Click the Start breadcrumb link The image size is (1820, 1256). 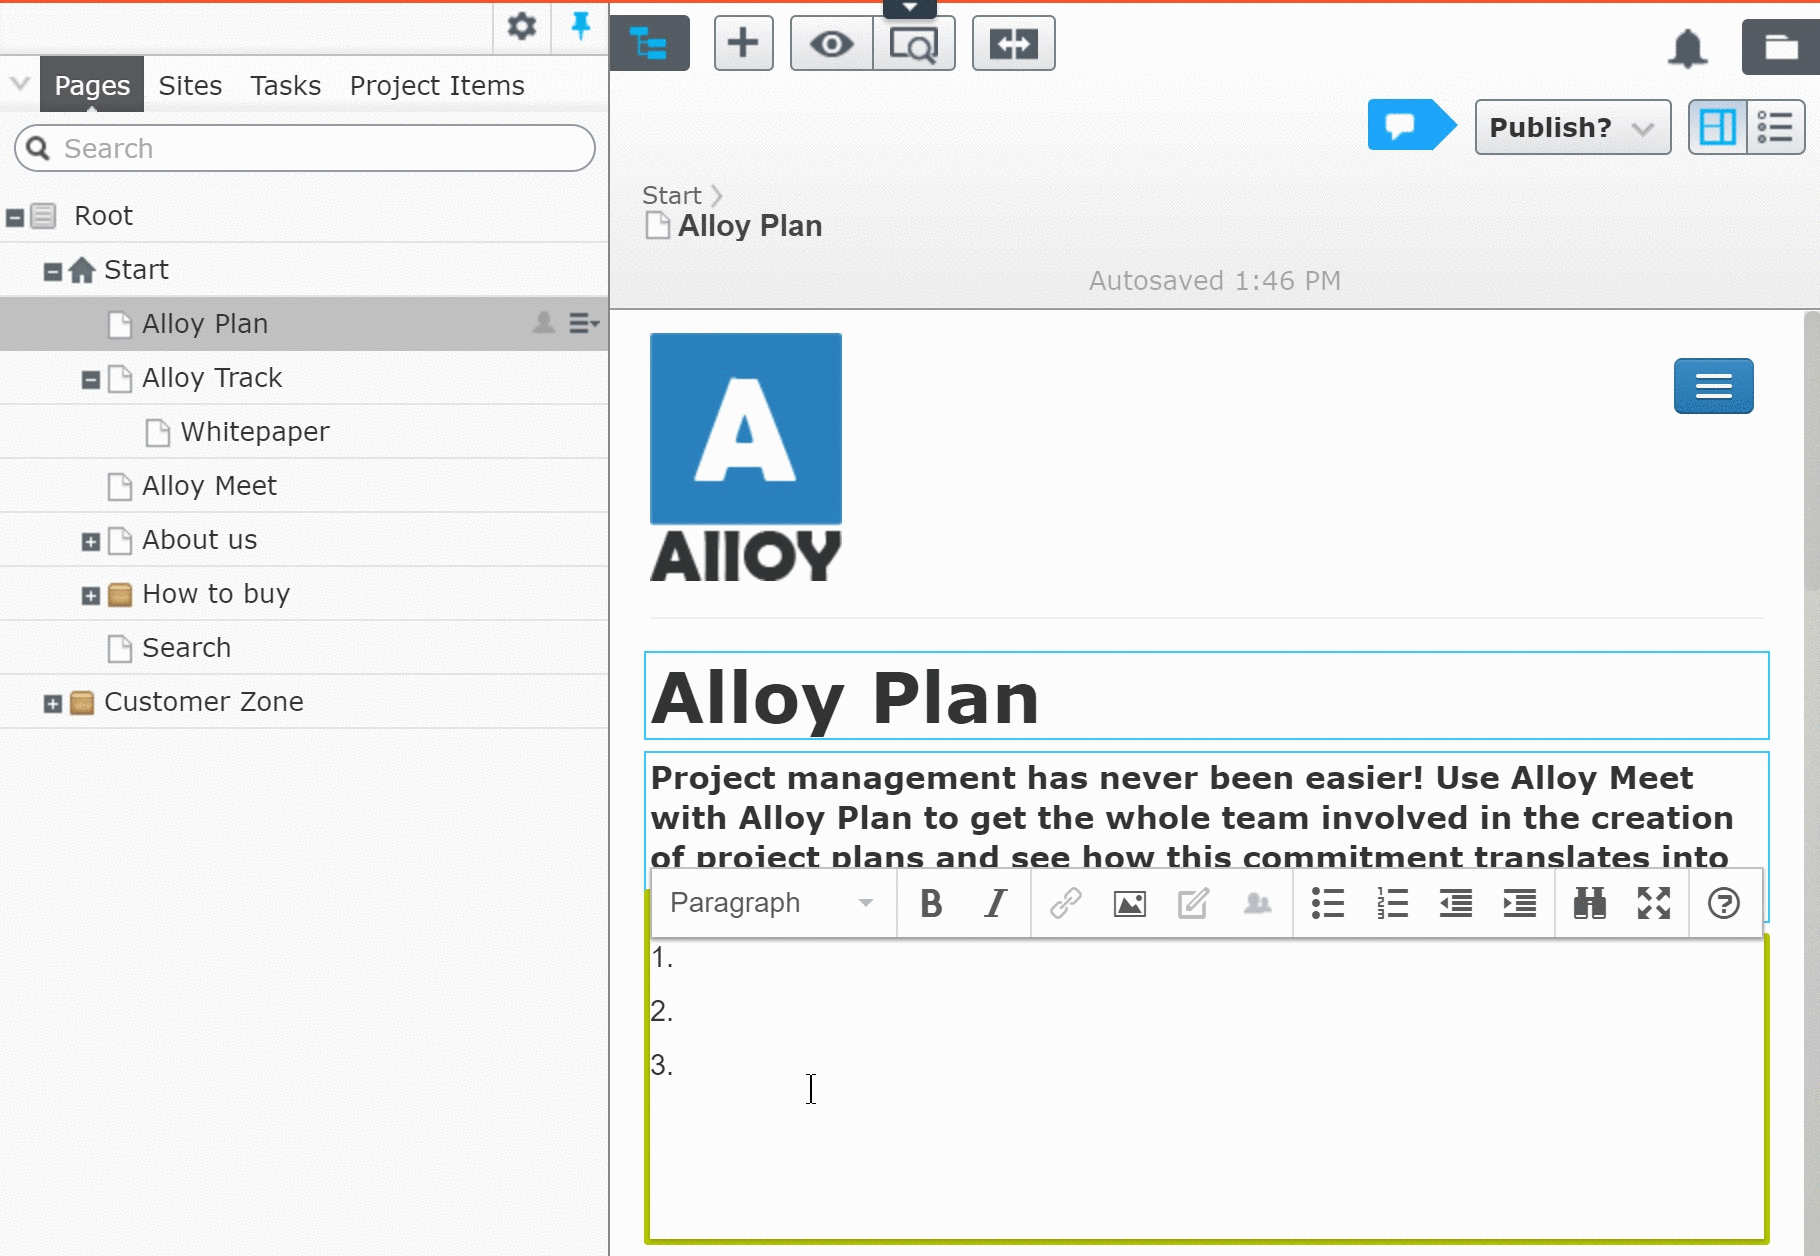(671, 196)
